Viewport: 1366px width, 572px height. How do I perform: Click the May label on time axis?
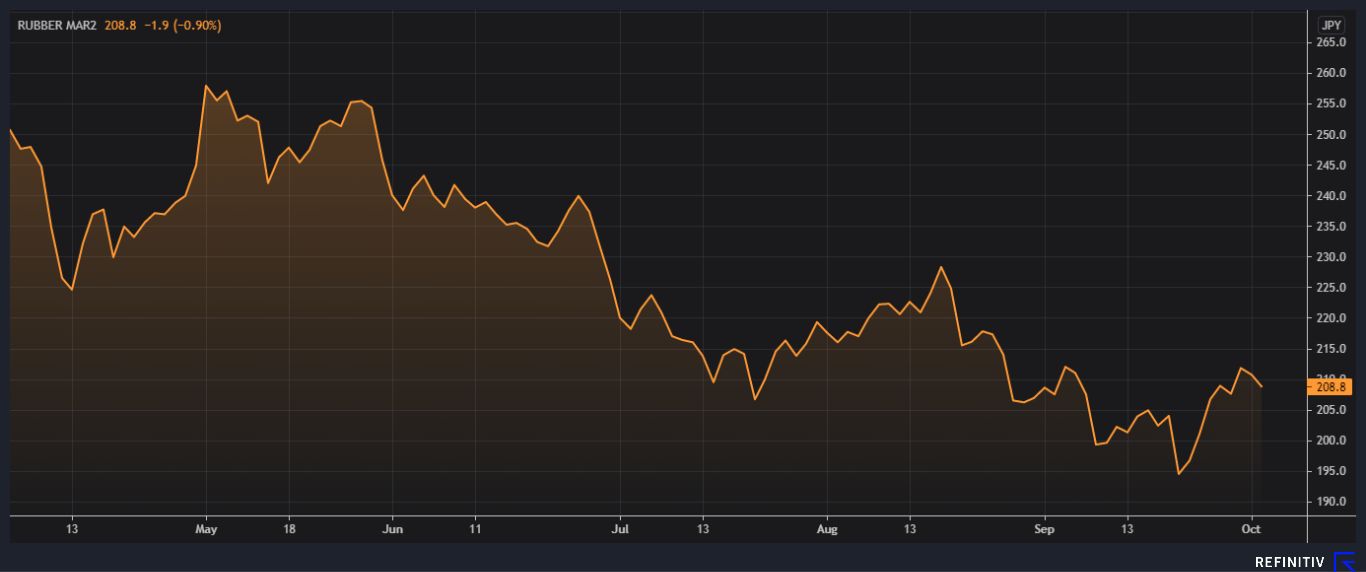point(206,528)
